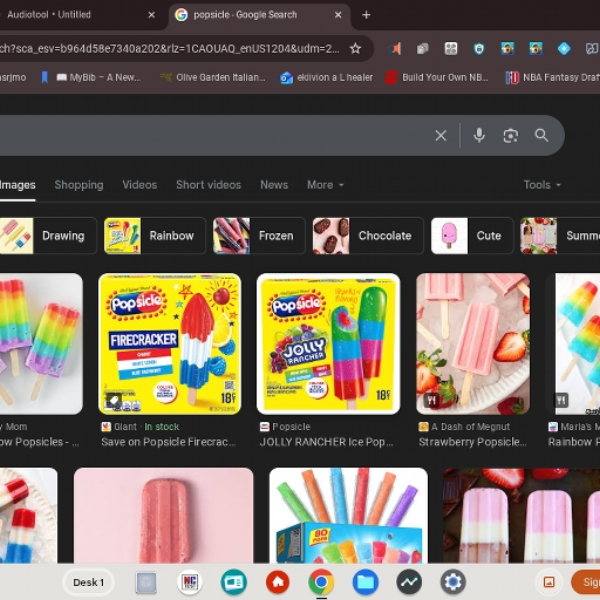Open the Popsicle Firecracker box image
Screen dimensions: 600x600
tap(170, 344)
